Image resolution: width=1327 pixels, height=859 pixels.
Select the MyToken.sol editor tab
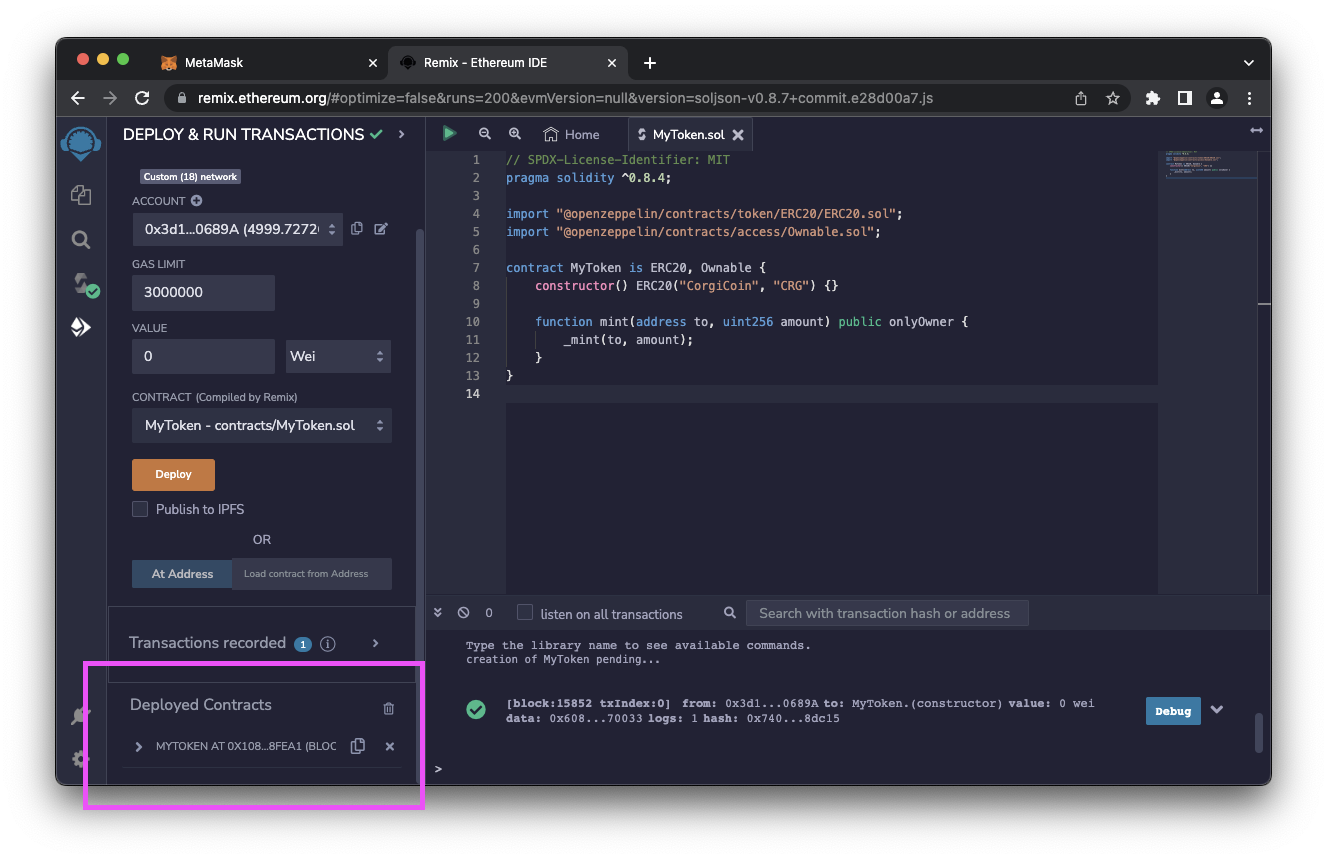tap(689, 134)
